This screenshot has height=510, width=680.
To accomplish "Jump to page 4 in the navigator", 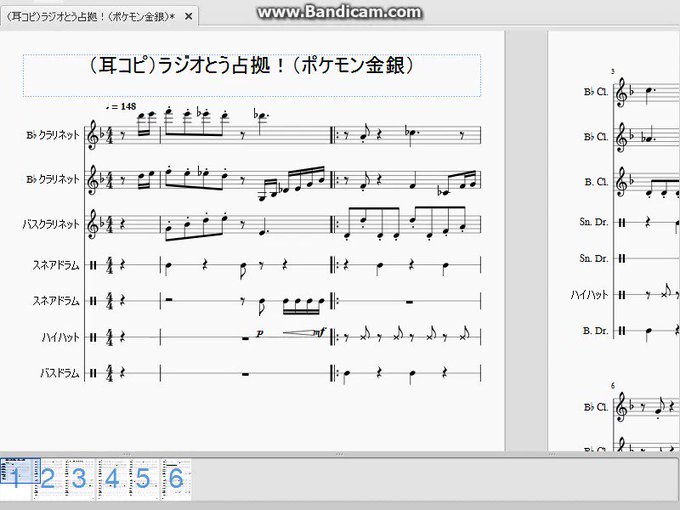I will [x=112, y=479].
